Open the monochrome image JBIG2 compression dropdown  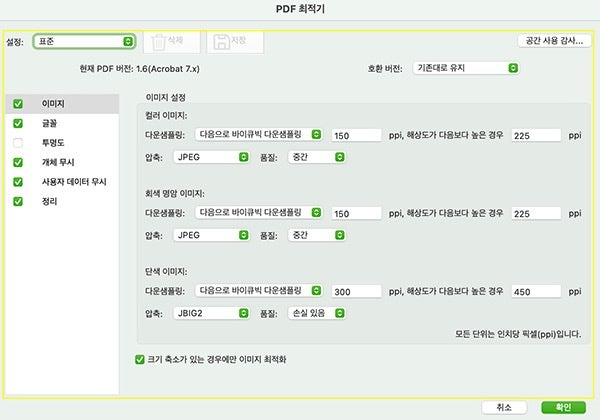coord(210,313)
